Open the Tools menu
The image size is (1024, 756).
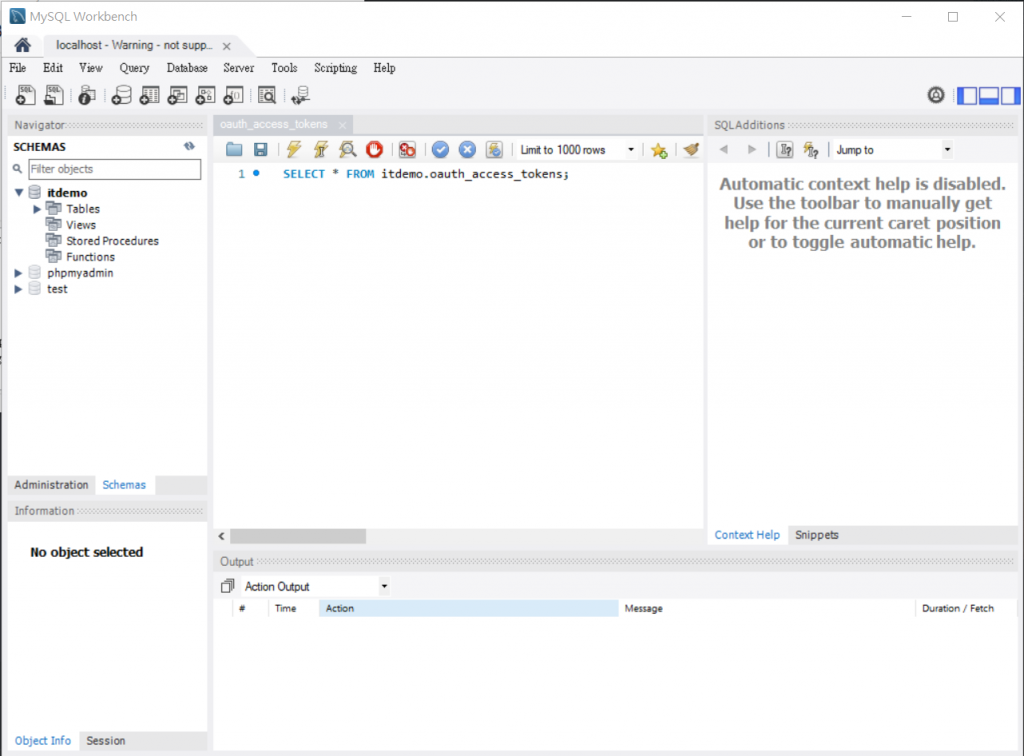click(284, 68)
